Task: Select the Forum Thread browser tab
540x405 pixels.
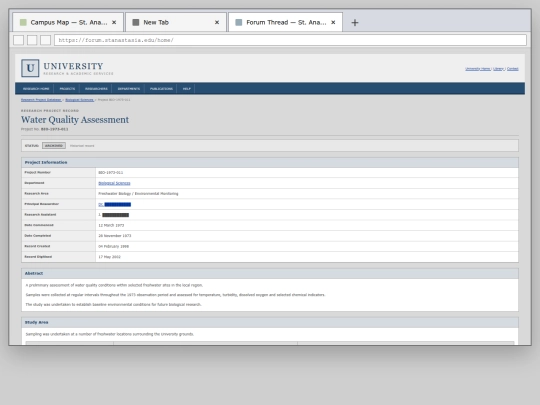Action: click(285, 22)
